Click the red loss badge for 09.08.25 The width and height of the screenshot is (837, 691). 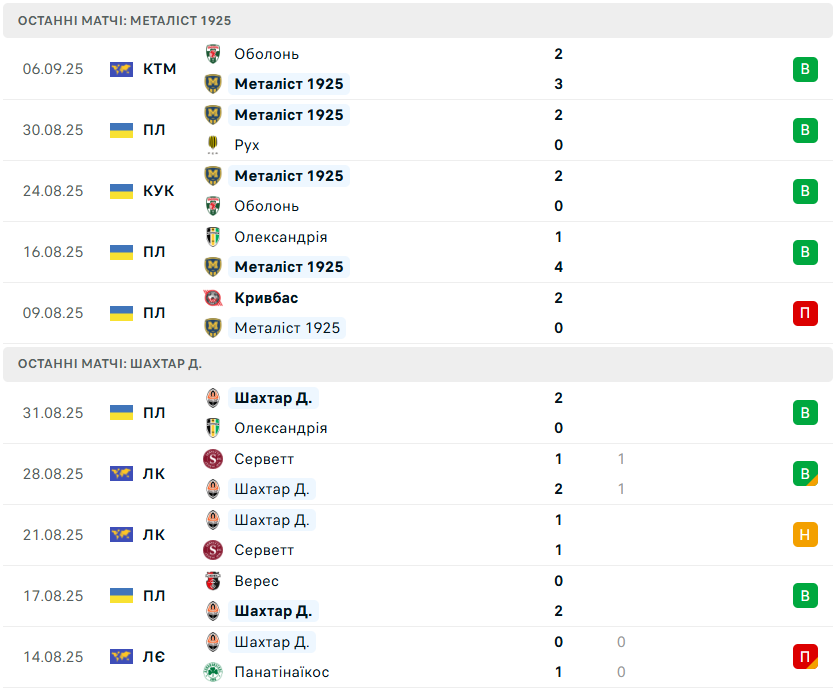[x=805, y=313]
